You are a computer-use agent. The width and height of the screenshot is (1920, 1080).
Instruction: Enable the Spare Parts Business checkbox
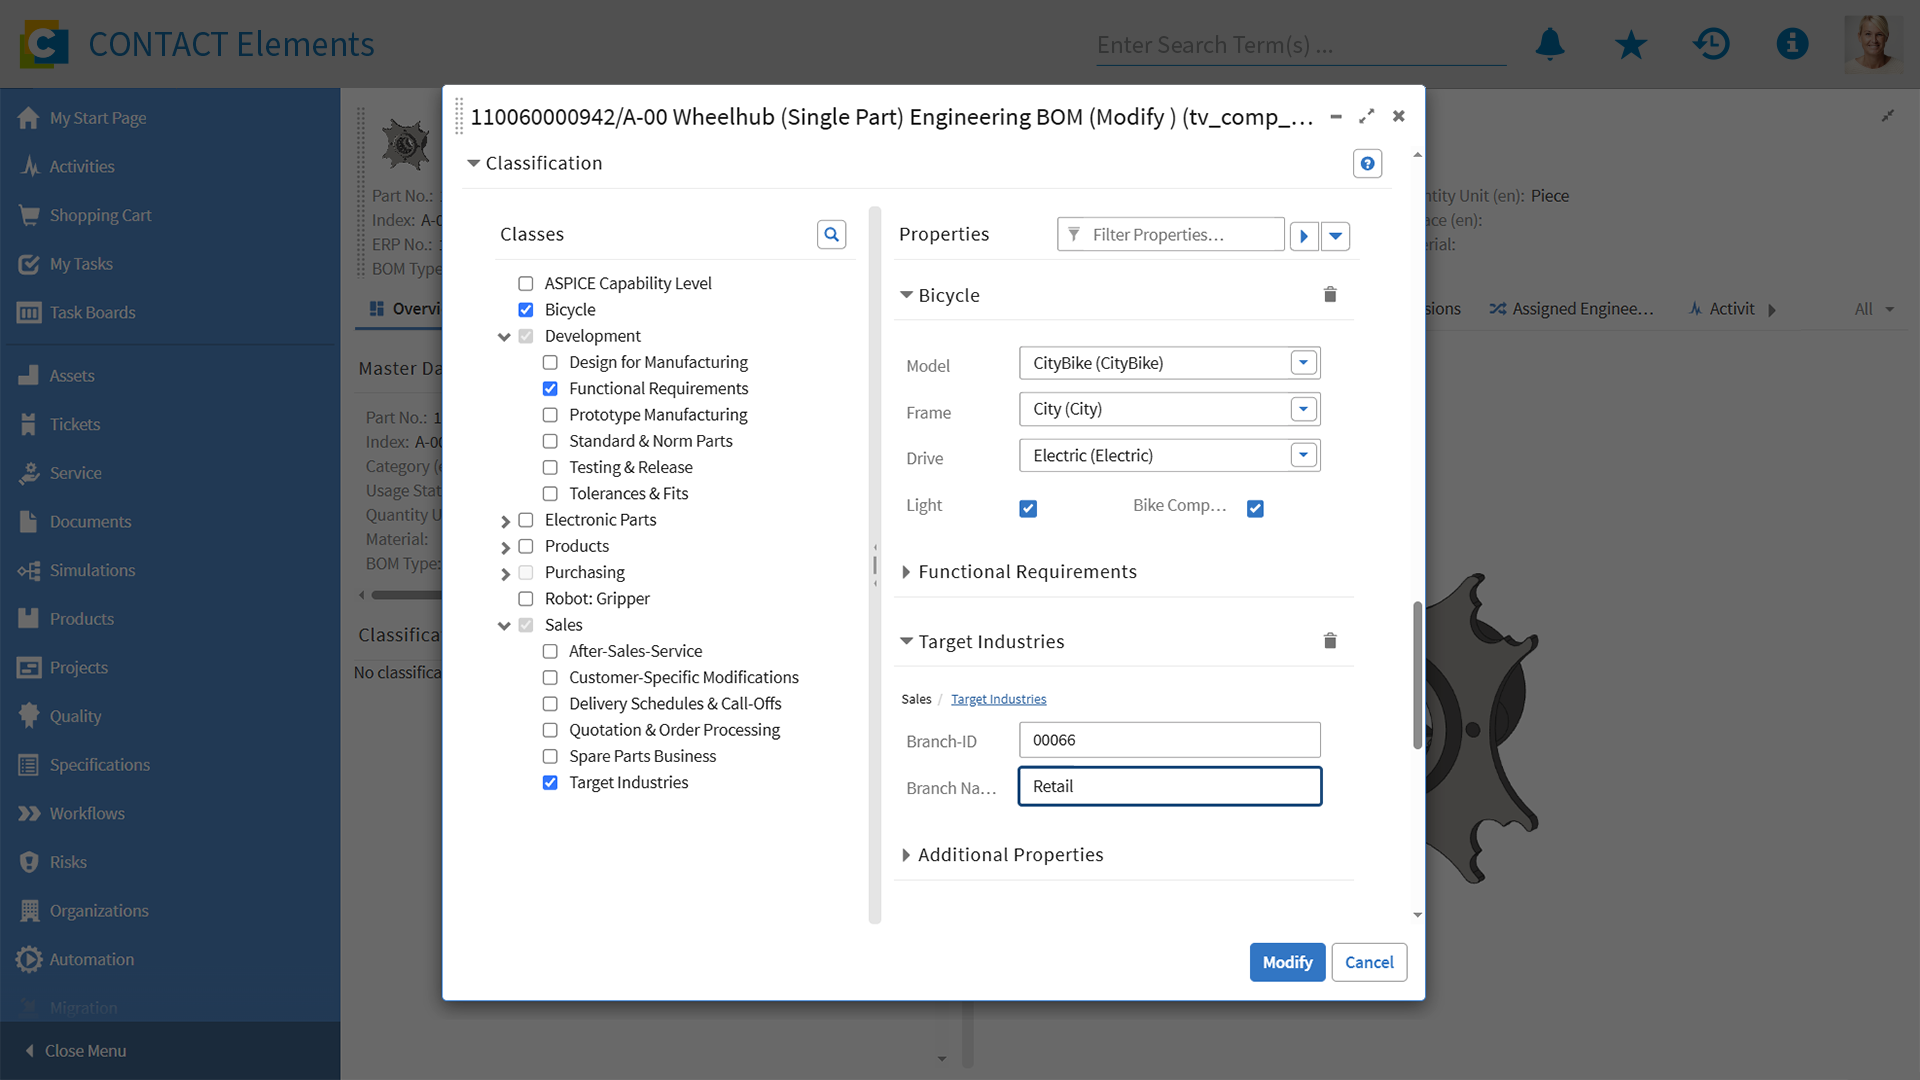(550, 757)
